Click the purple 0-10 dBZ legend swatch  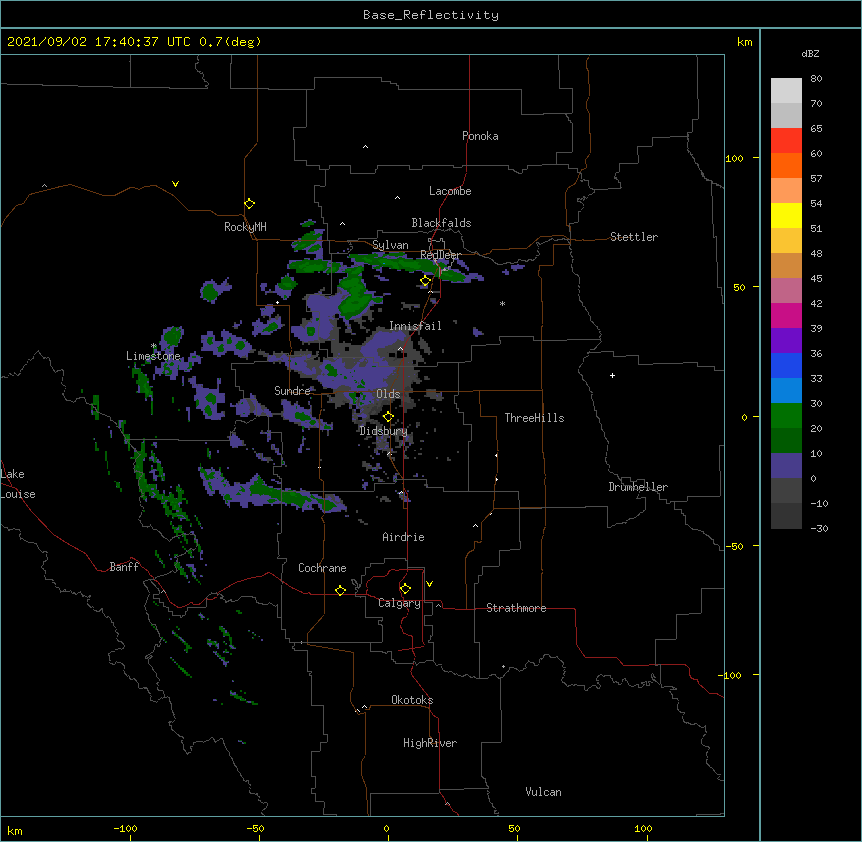786,466
